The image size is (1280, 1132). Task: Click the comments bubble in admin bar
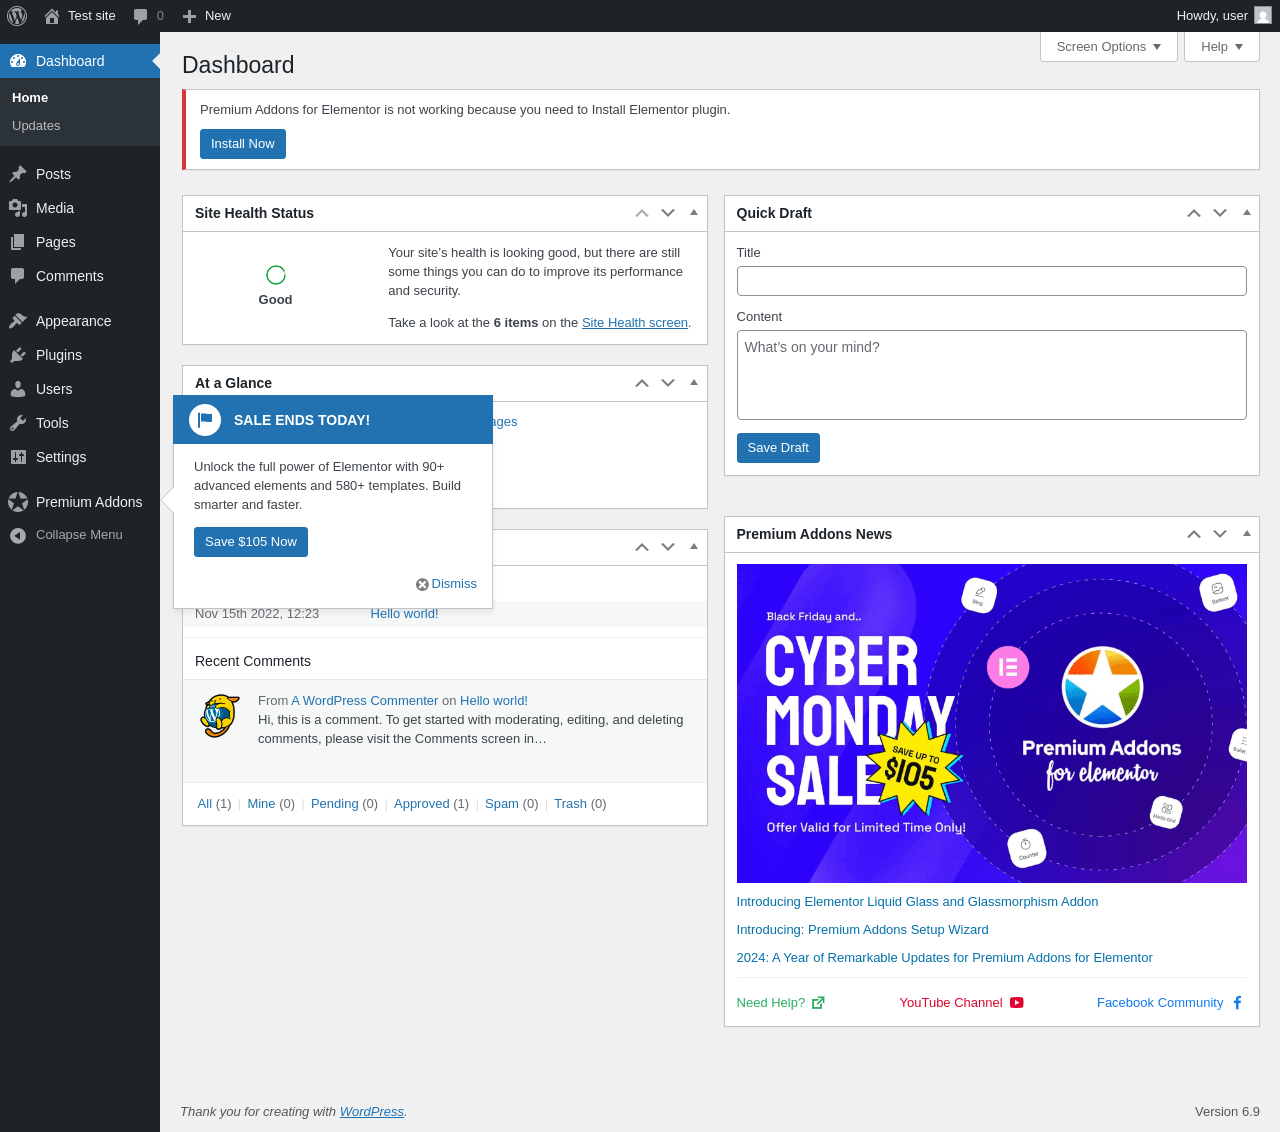(x=141, y=16)
